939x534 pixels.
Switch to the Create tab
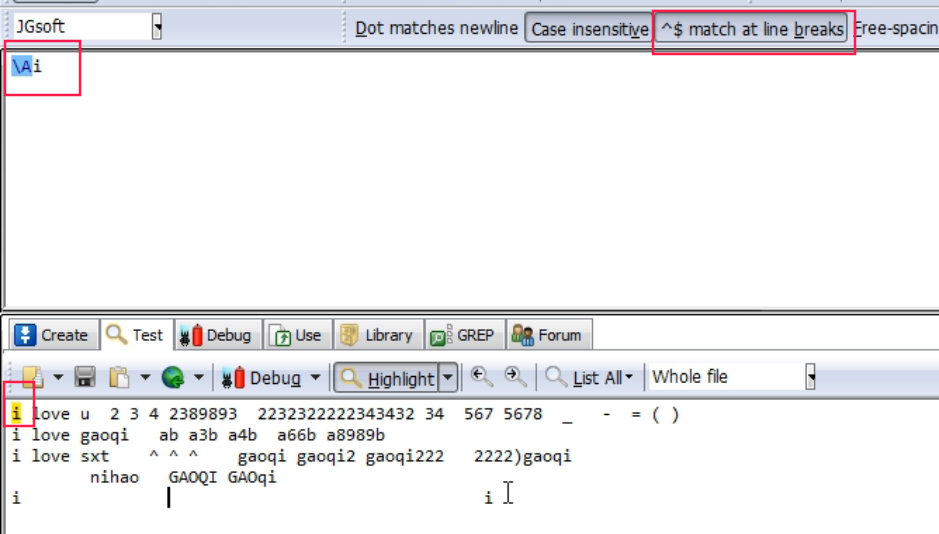(52, 335)
